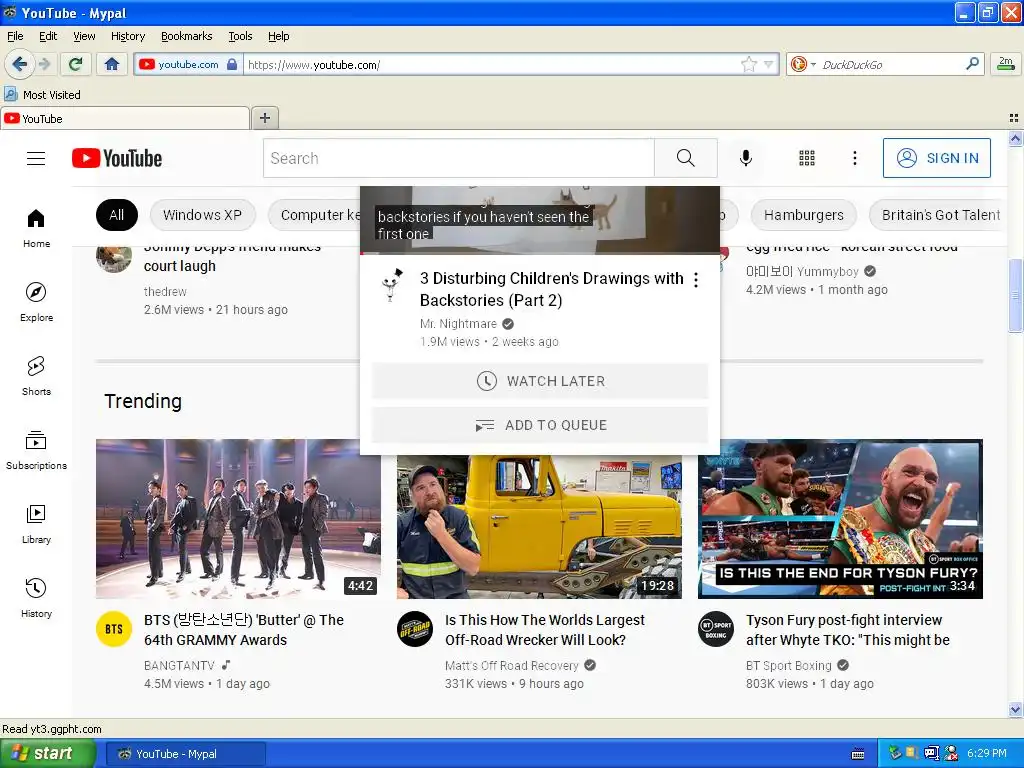The height and width of the screenshot is (768, 1024).
Task: Open Tyson Fury post-fight interview title
Action: 848,630
